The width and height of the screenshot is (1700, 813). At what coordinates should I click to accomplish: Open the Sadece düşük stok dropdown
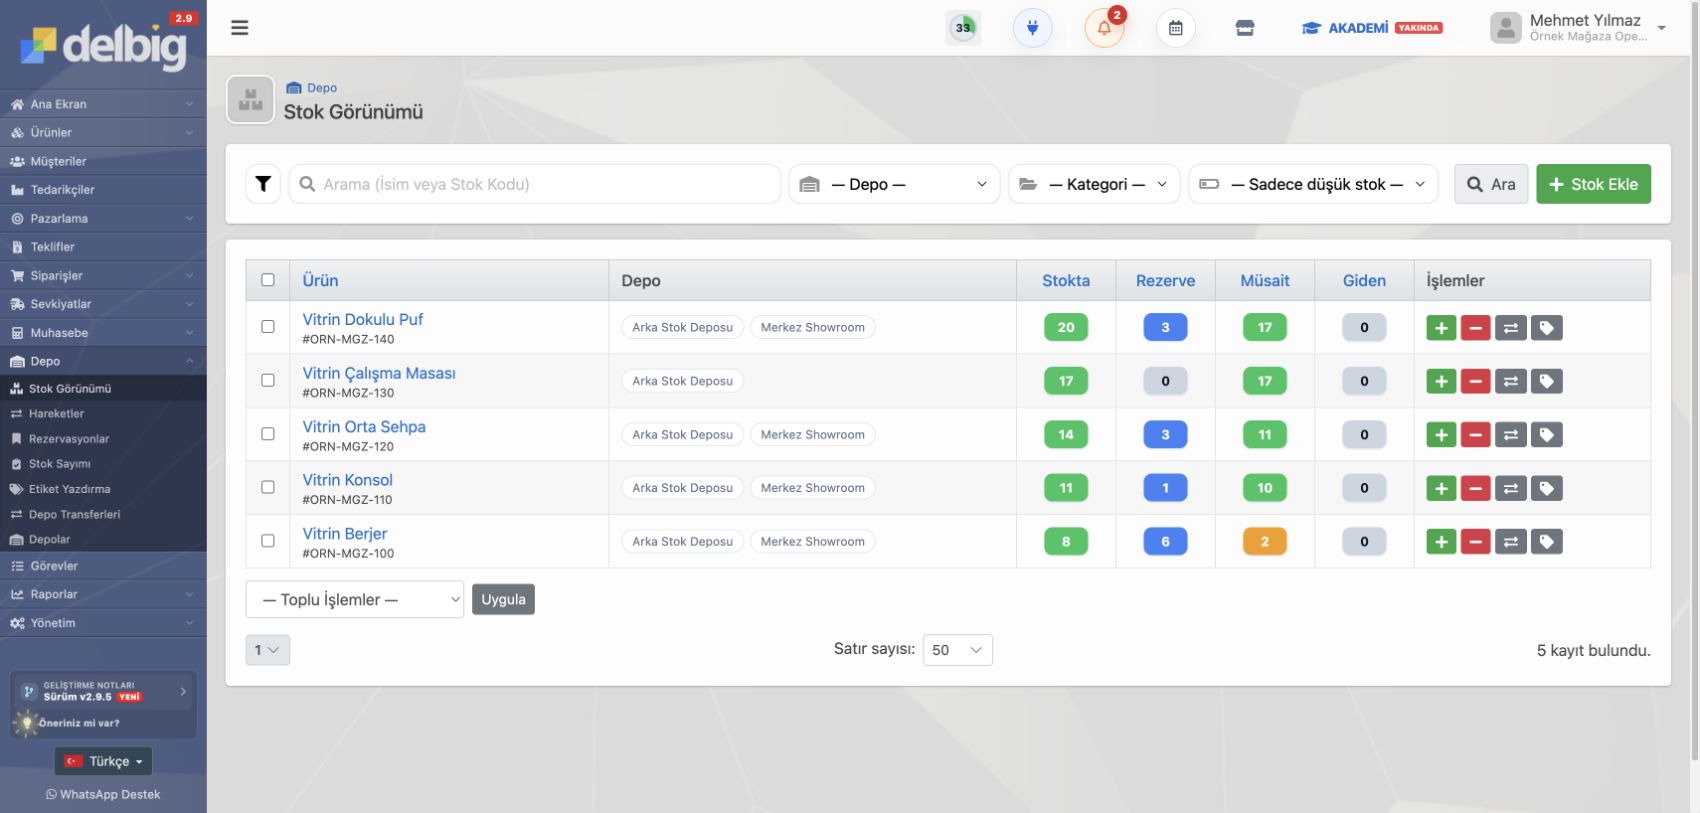click(x=1313, y=184)
